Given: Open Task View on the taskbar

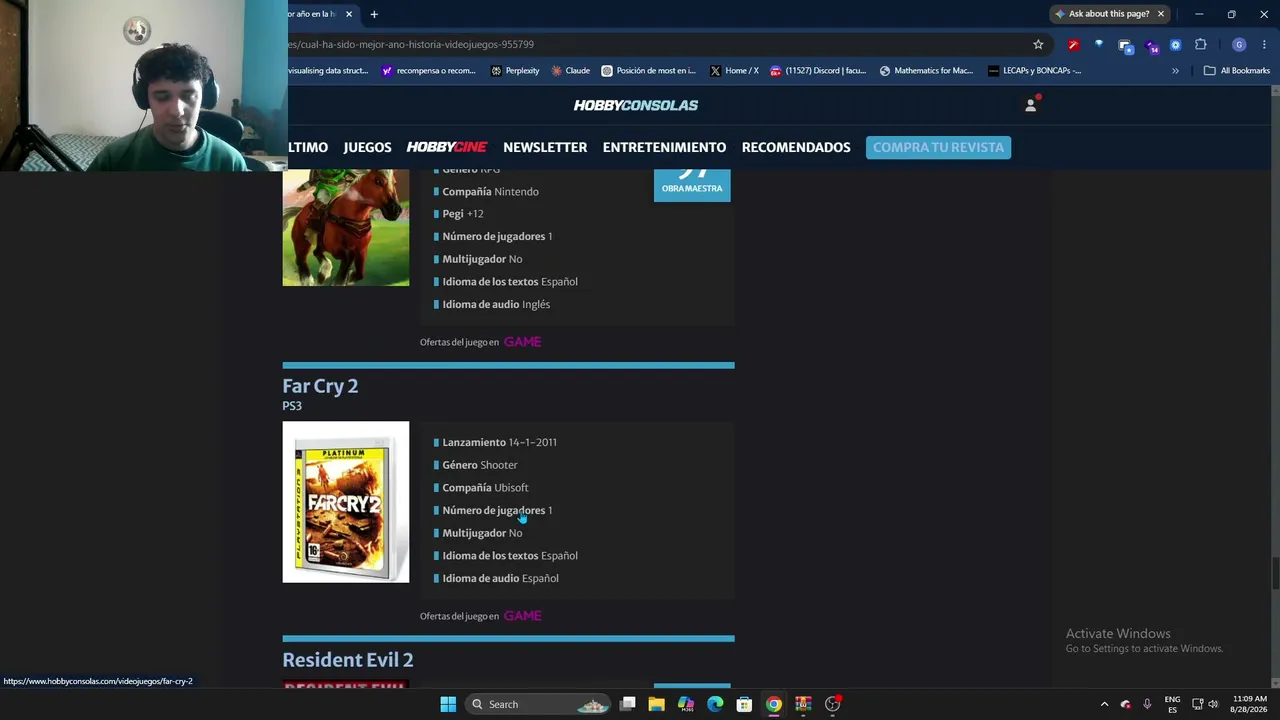Looking at the screenshot, I should pyautogui.click(x=628, y=704).
